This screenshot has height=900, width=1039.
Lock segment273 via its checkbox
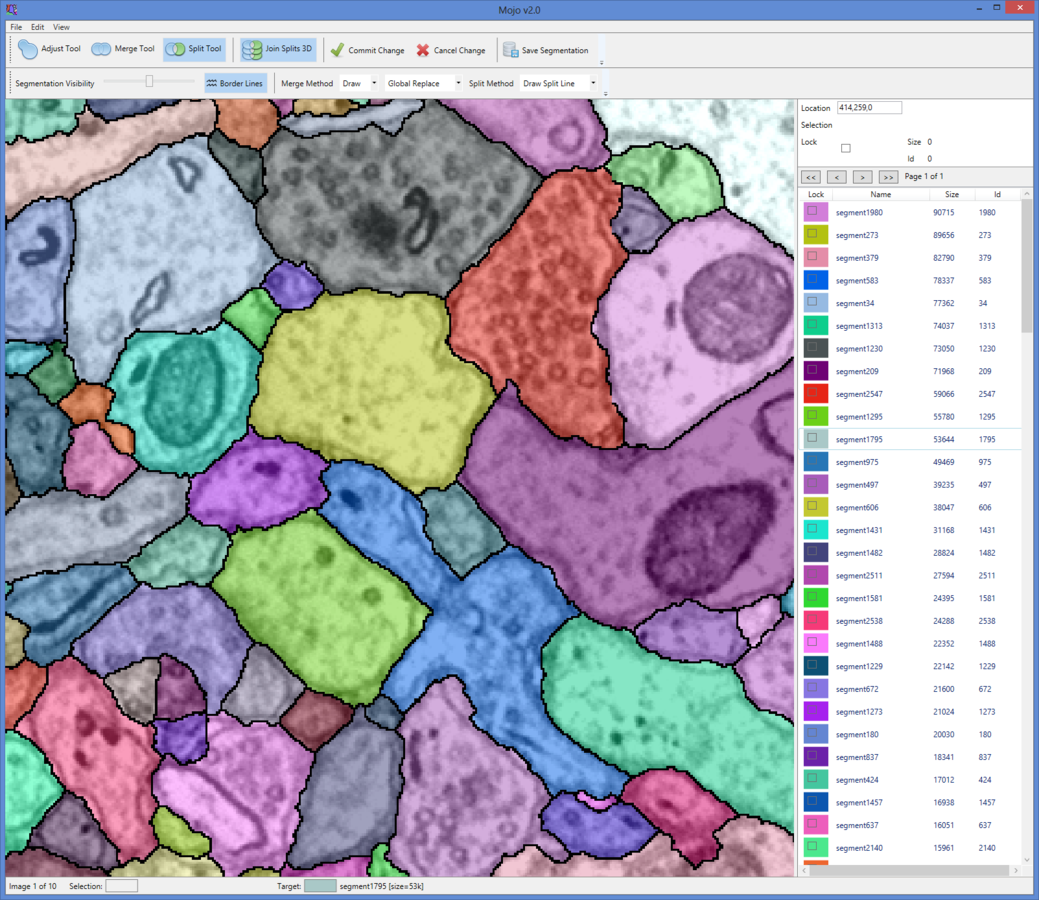pos(812,234)
